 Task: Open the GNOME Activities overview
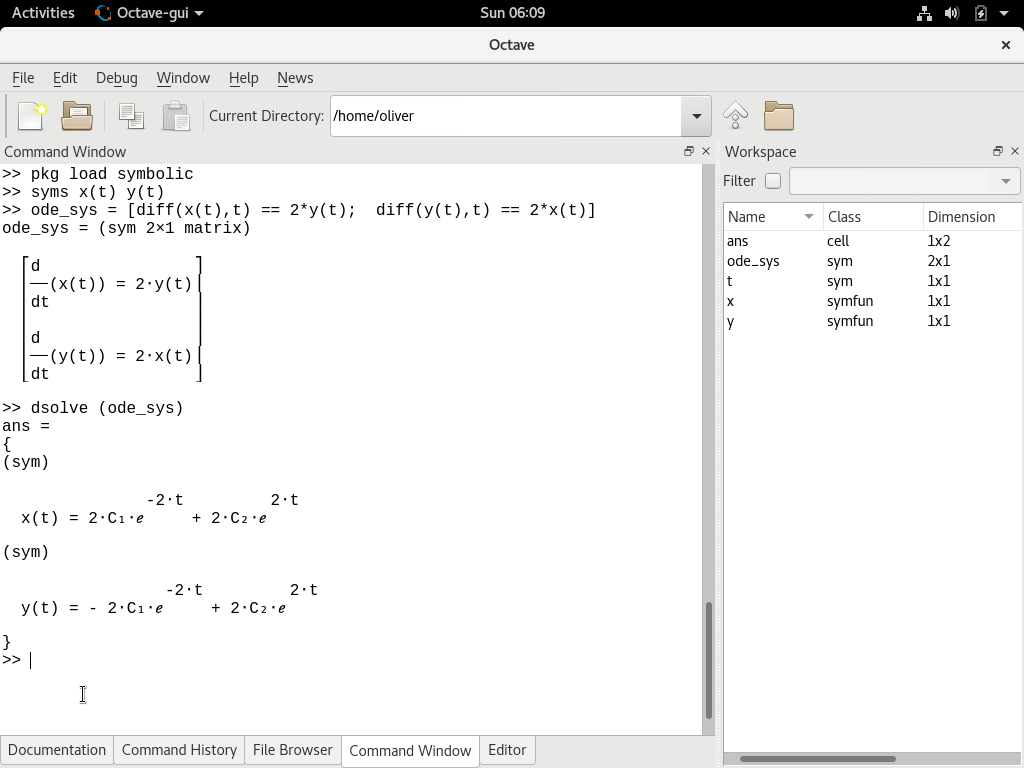tap(43, 13)
